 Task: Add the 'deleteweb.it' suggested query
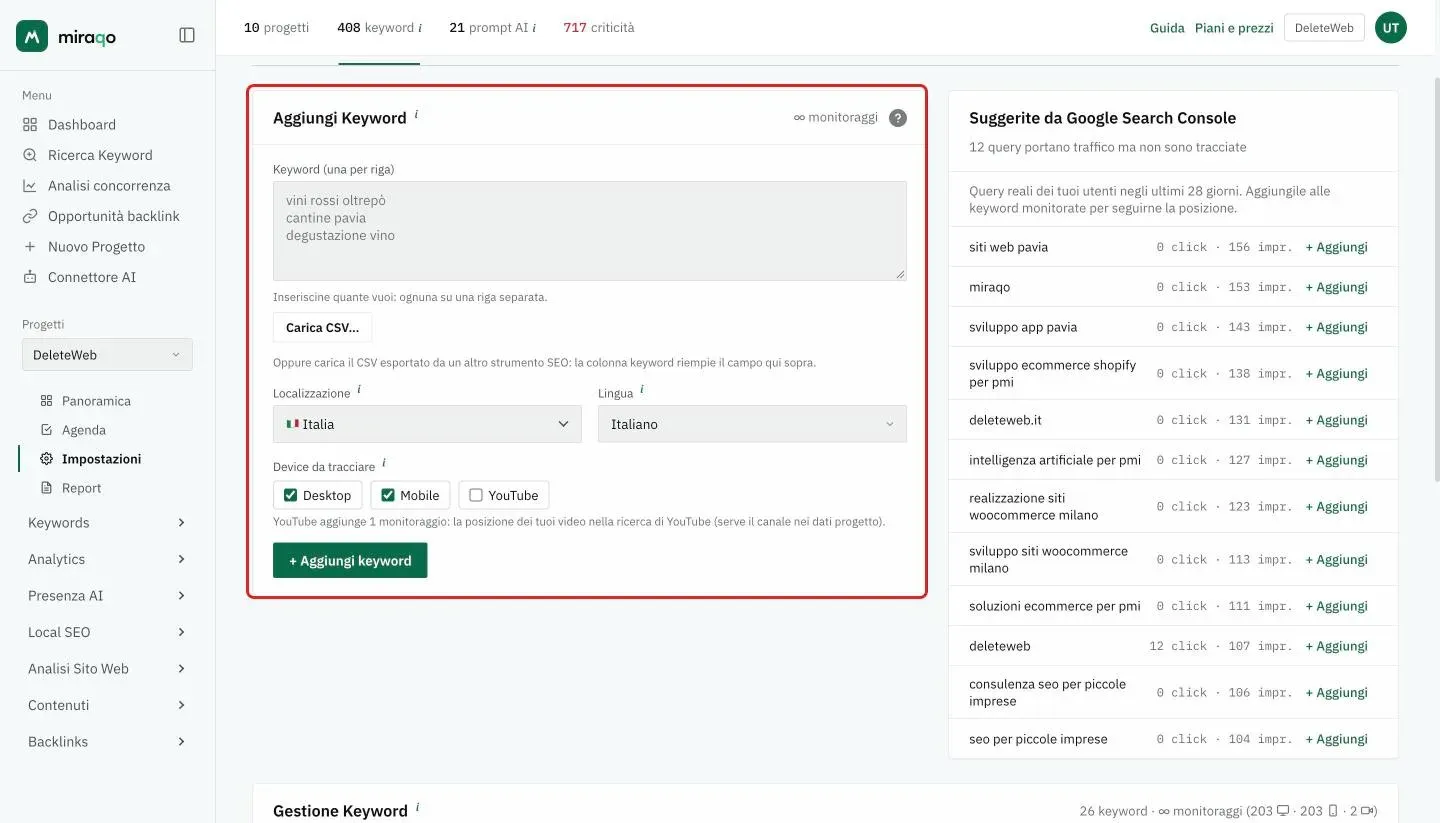click(x=1336, y=420)
